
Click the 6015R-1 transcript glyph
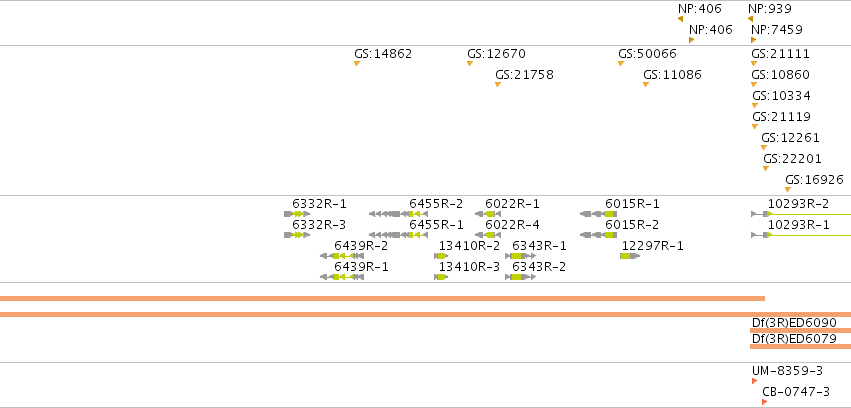tap(598, 214)
